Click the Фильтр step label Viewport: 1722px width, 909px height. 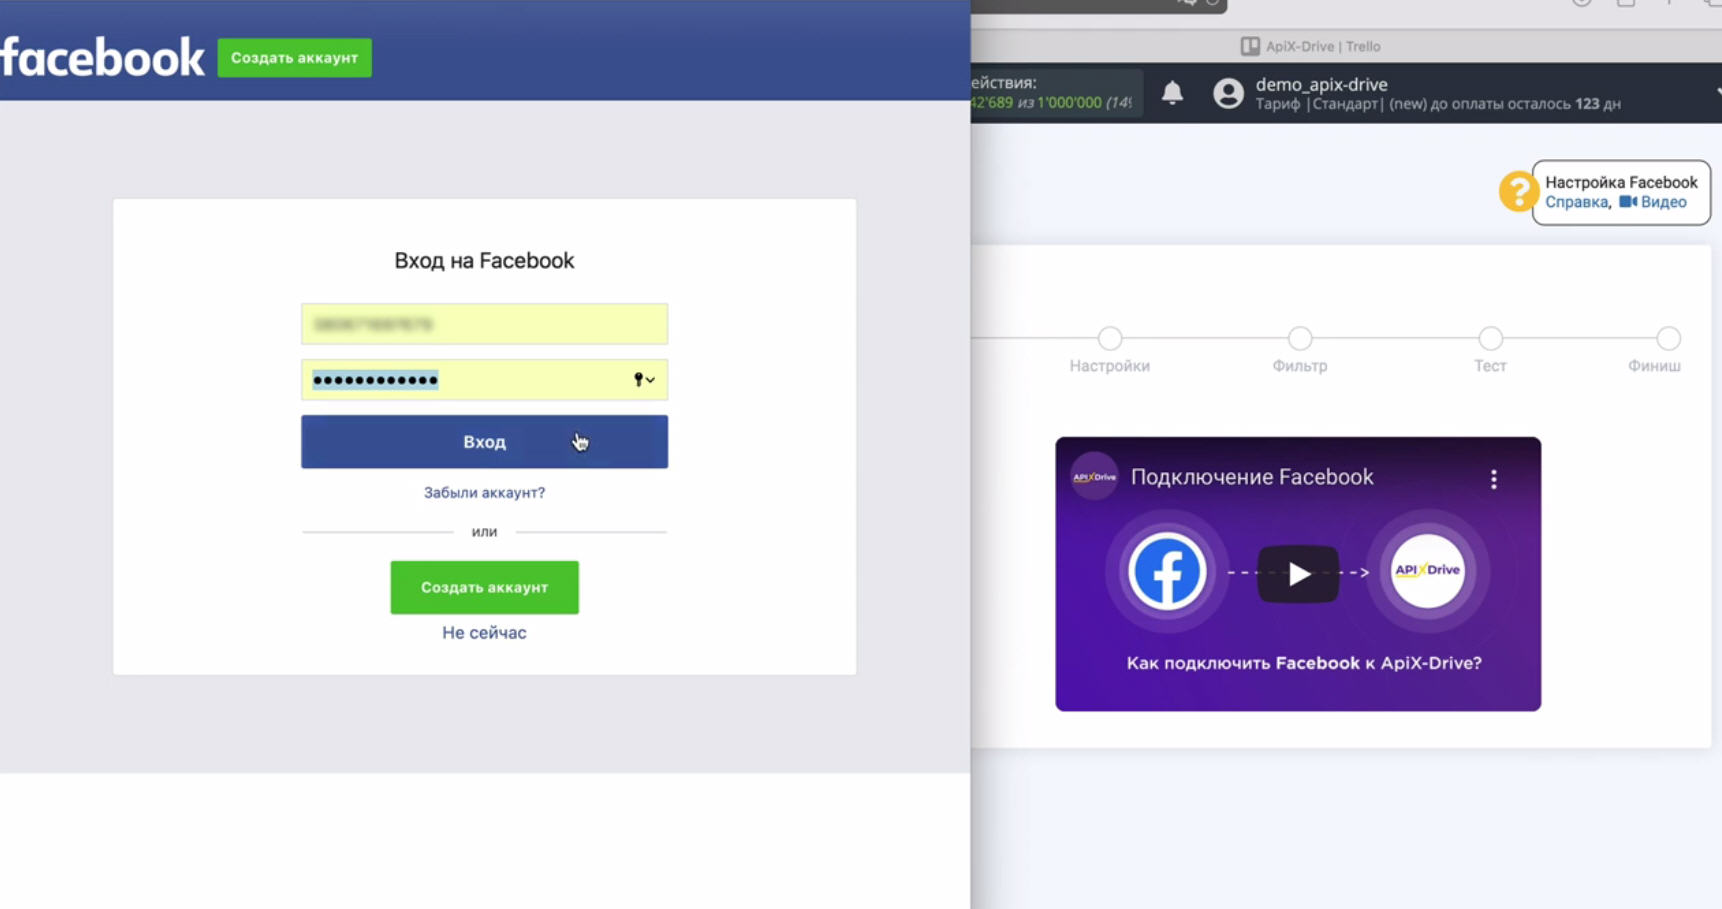pyautogui.click(x=1299, y=366)
